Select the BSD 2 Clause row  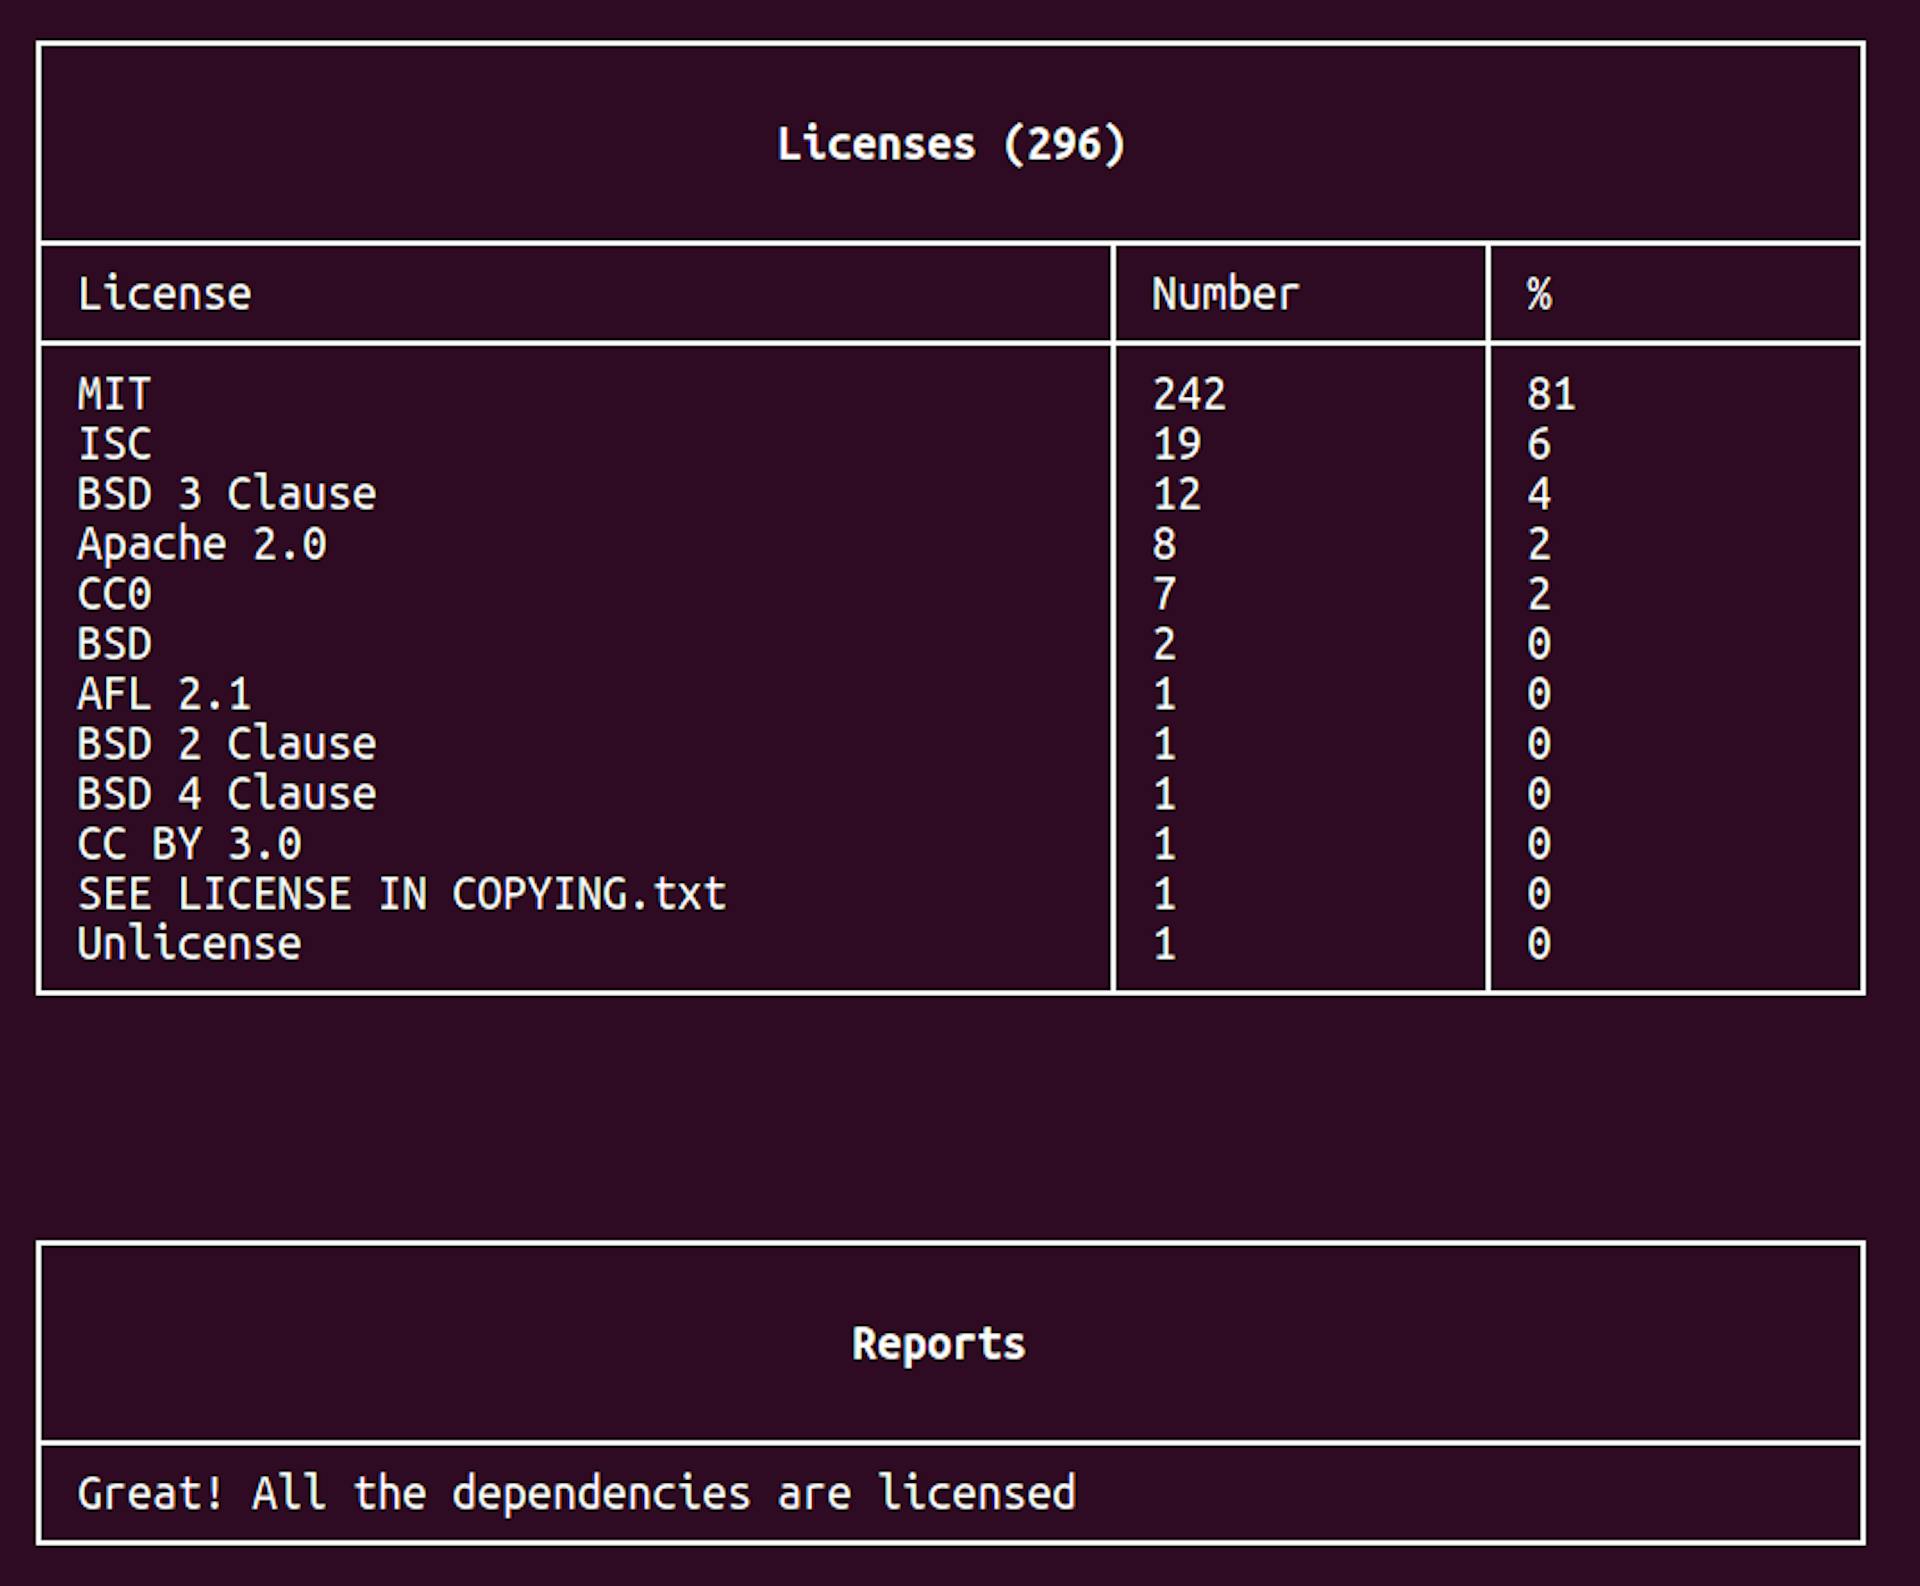tap(226, 744)
